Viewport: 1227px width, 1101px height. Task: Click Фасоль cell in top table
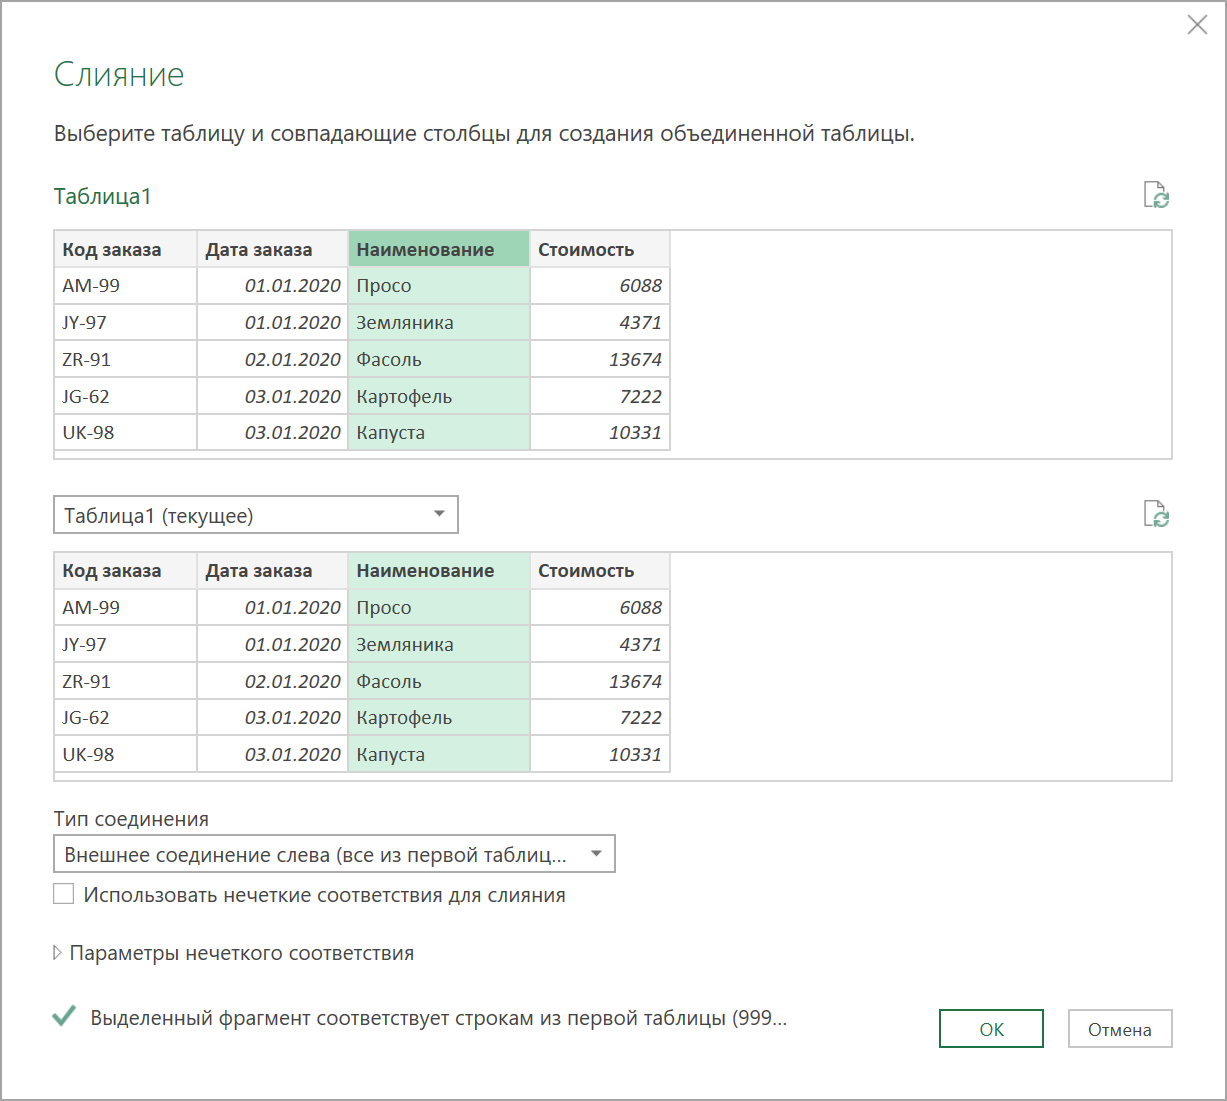click(439, 359)
